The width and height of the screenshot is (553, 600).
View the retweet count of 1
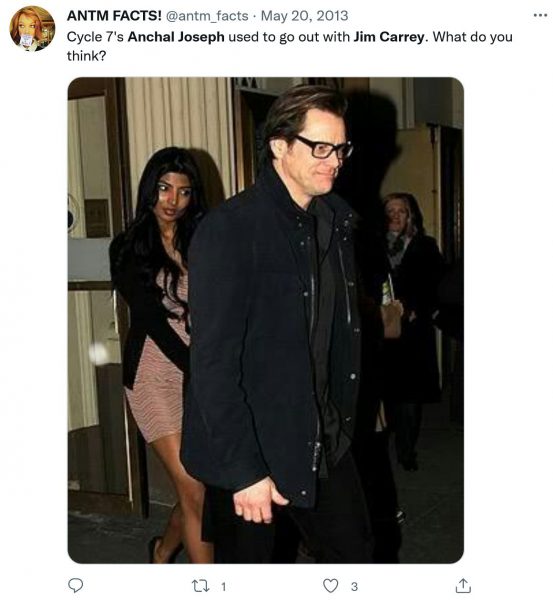223,586
